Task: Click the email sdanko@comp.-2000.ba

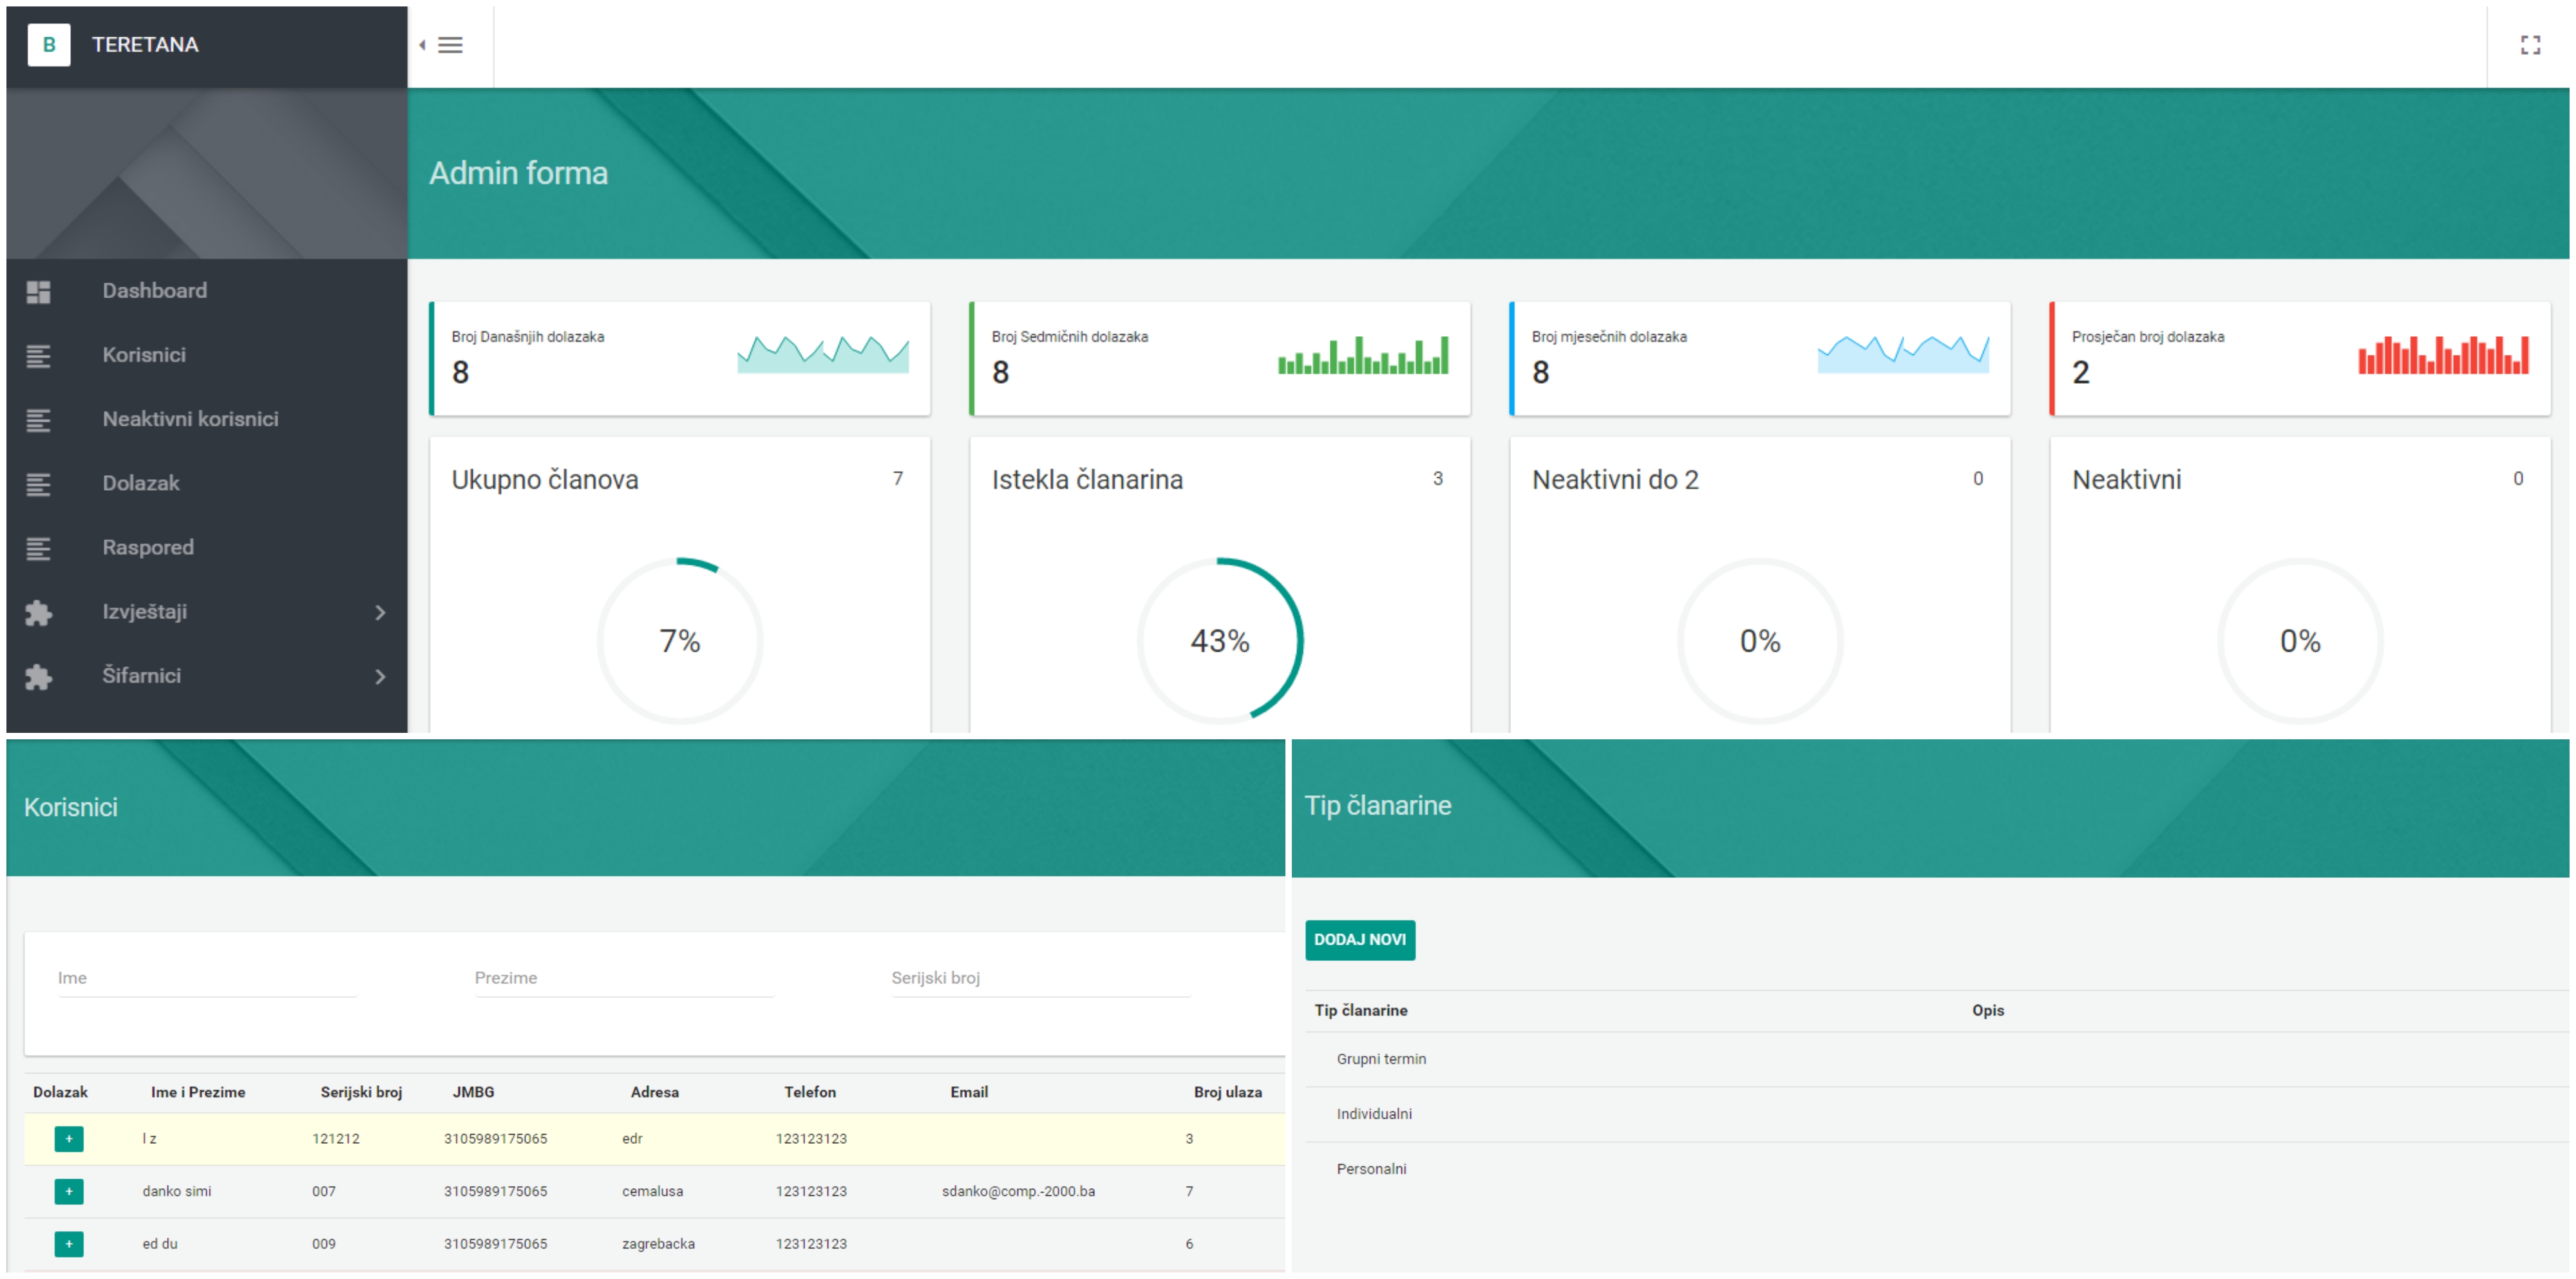Action: 1018,1192
